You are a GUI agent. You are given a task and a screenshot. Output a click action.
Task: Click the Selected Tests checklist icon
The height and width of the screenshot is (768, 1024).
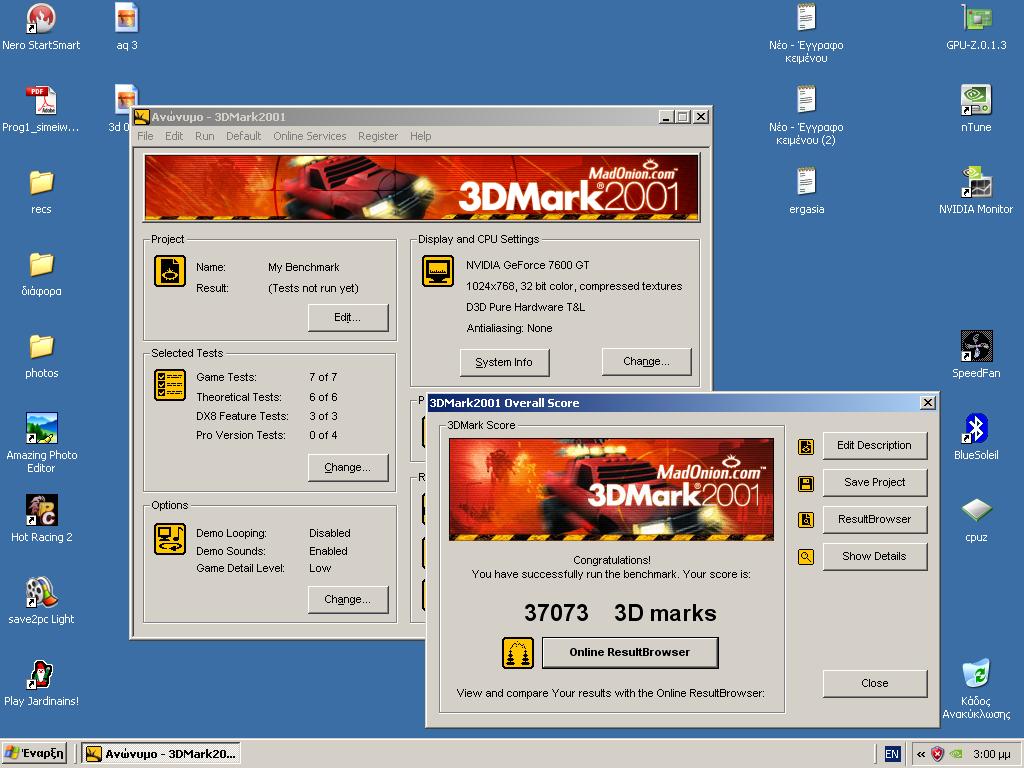[170, 385]
